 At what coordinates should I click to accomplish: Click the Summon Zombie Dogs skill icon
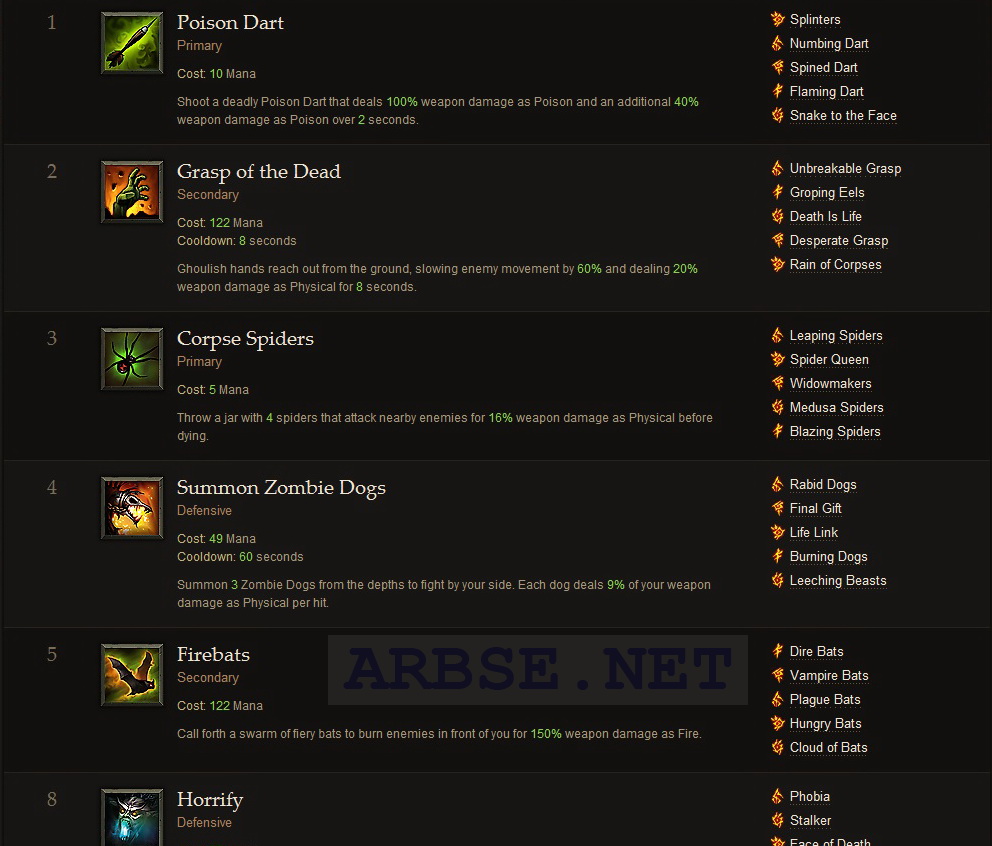[132, 508]
